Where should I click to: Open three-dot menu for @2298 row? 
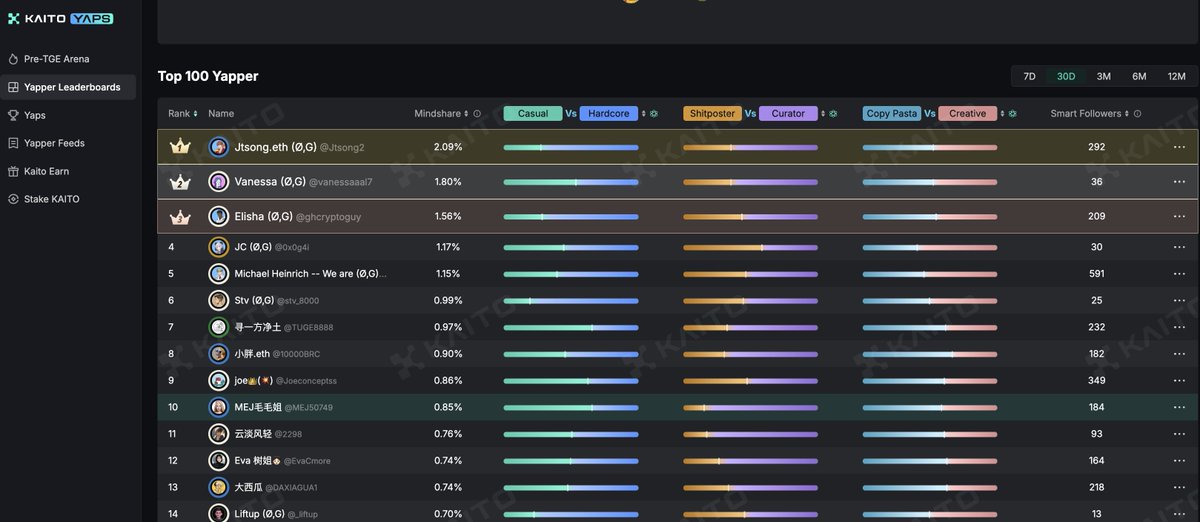pos(1179,434)
